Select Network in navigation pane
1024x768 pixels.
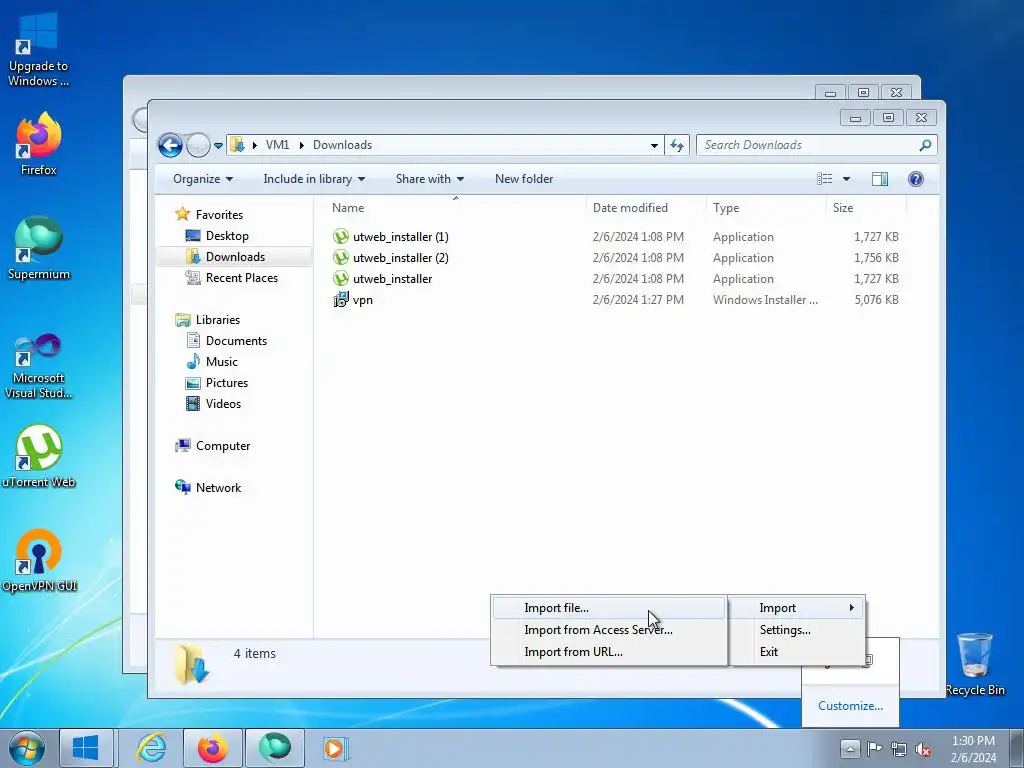218,488
